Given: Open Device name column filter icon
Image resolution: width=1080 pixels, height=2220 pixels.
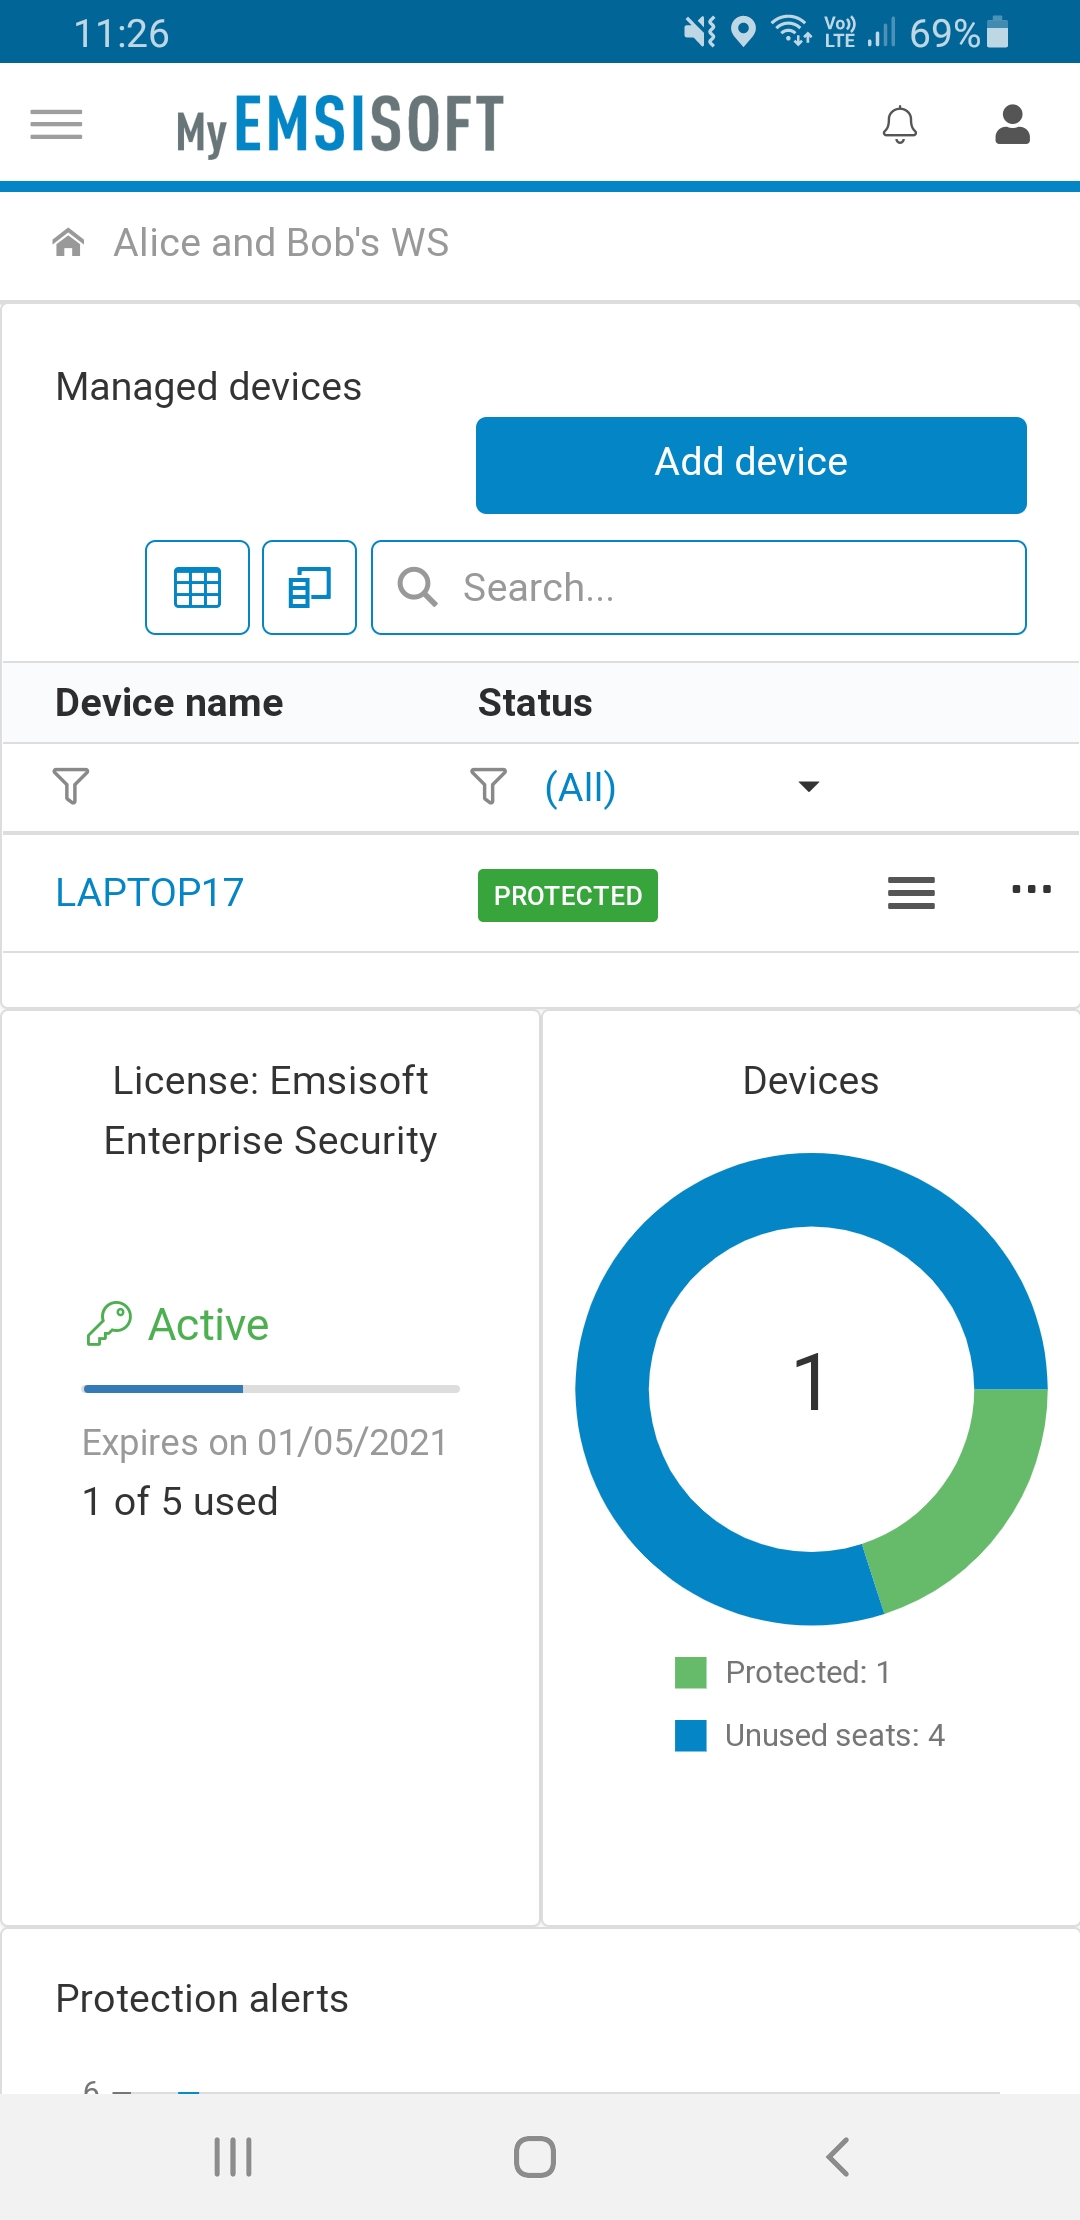Looking at the screenshot, I should (71, 786).
